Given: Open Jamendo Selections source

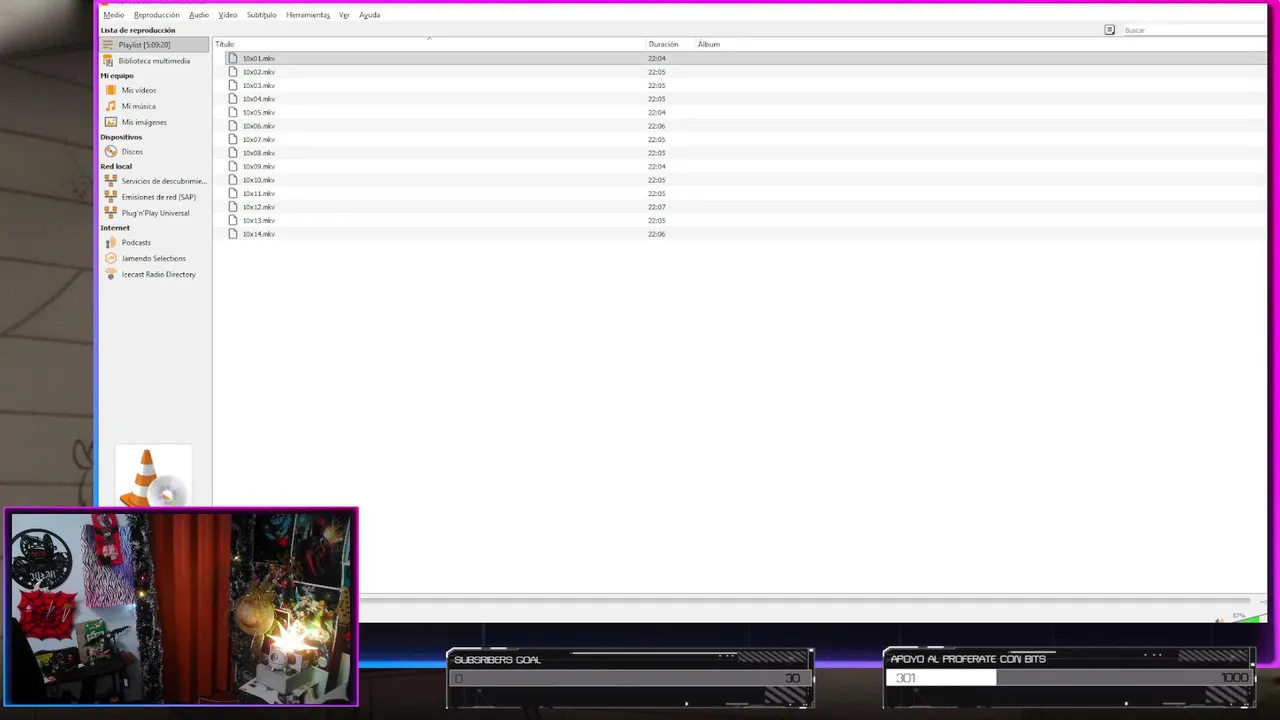Looking at the screenshot, I should (153, 258).
